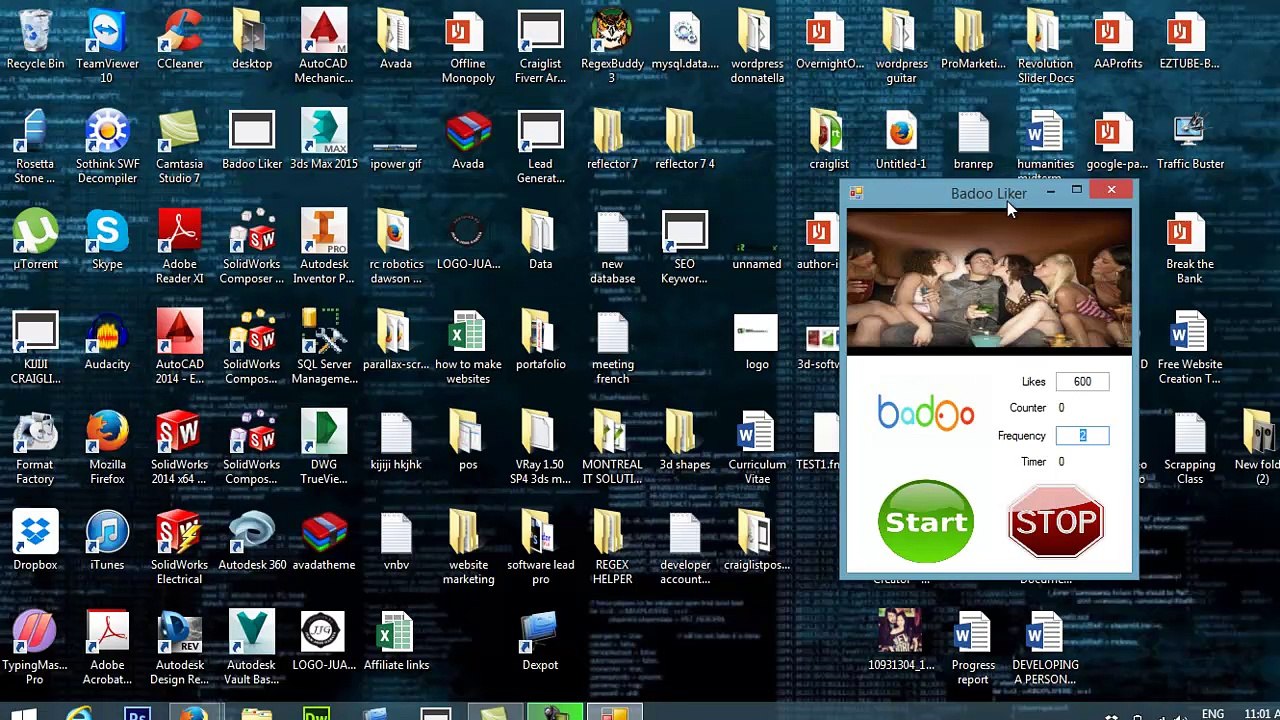This screenshot has width=1280, height=720.
Task: Select the 'portafolio' folder
Action: pos(540,340)
